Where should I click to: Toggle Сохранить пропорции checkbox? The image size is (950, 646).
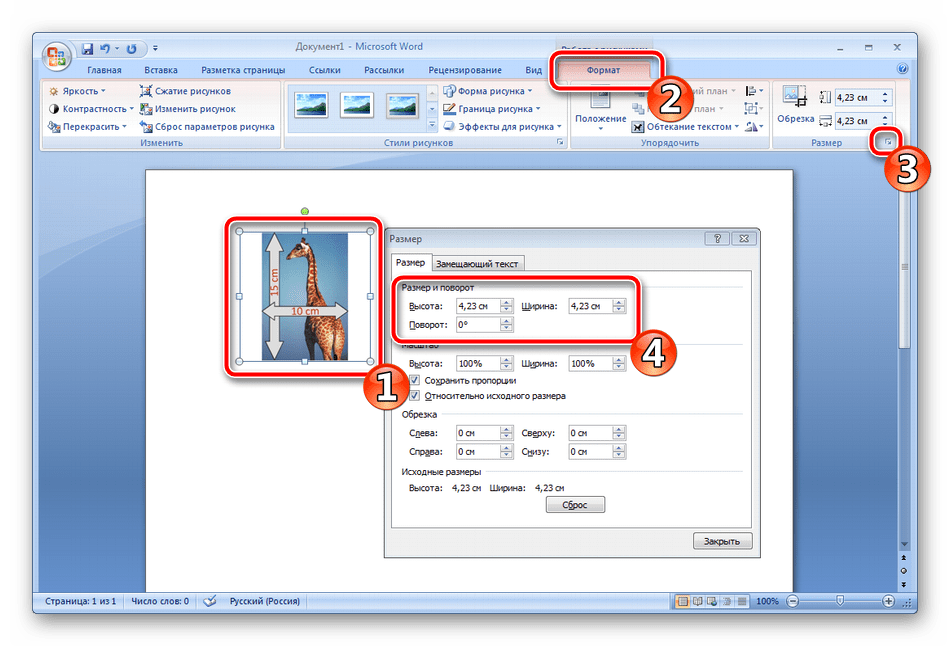tap(416, 381)
